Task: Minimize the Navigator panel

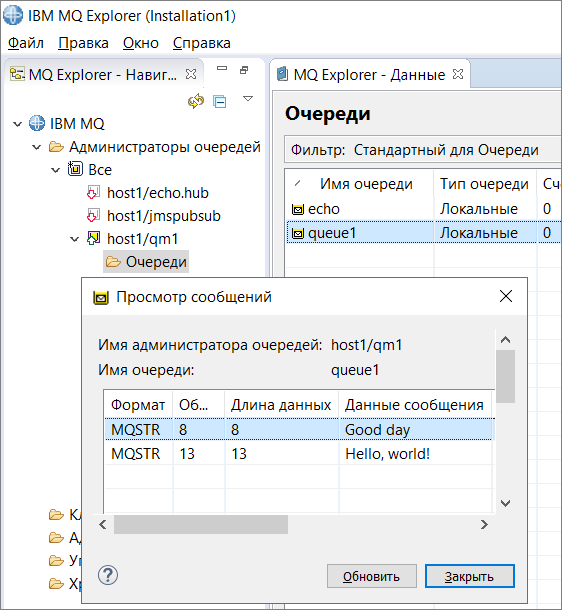Action: pyautogui.click(x=222, y=68)
